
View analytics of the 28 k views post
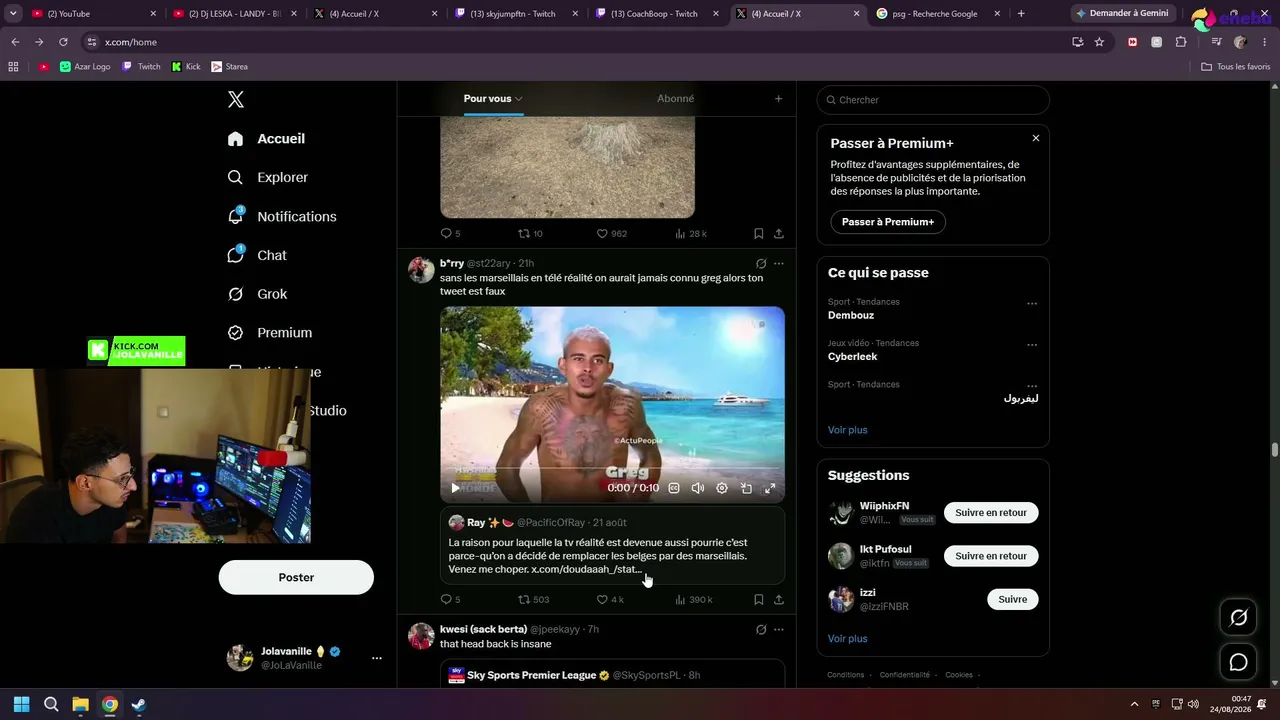[691, 233]
